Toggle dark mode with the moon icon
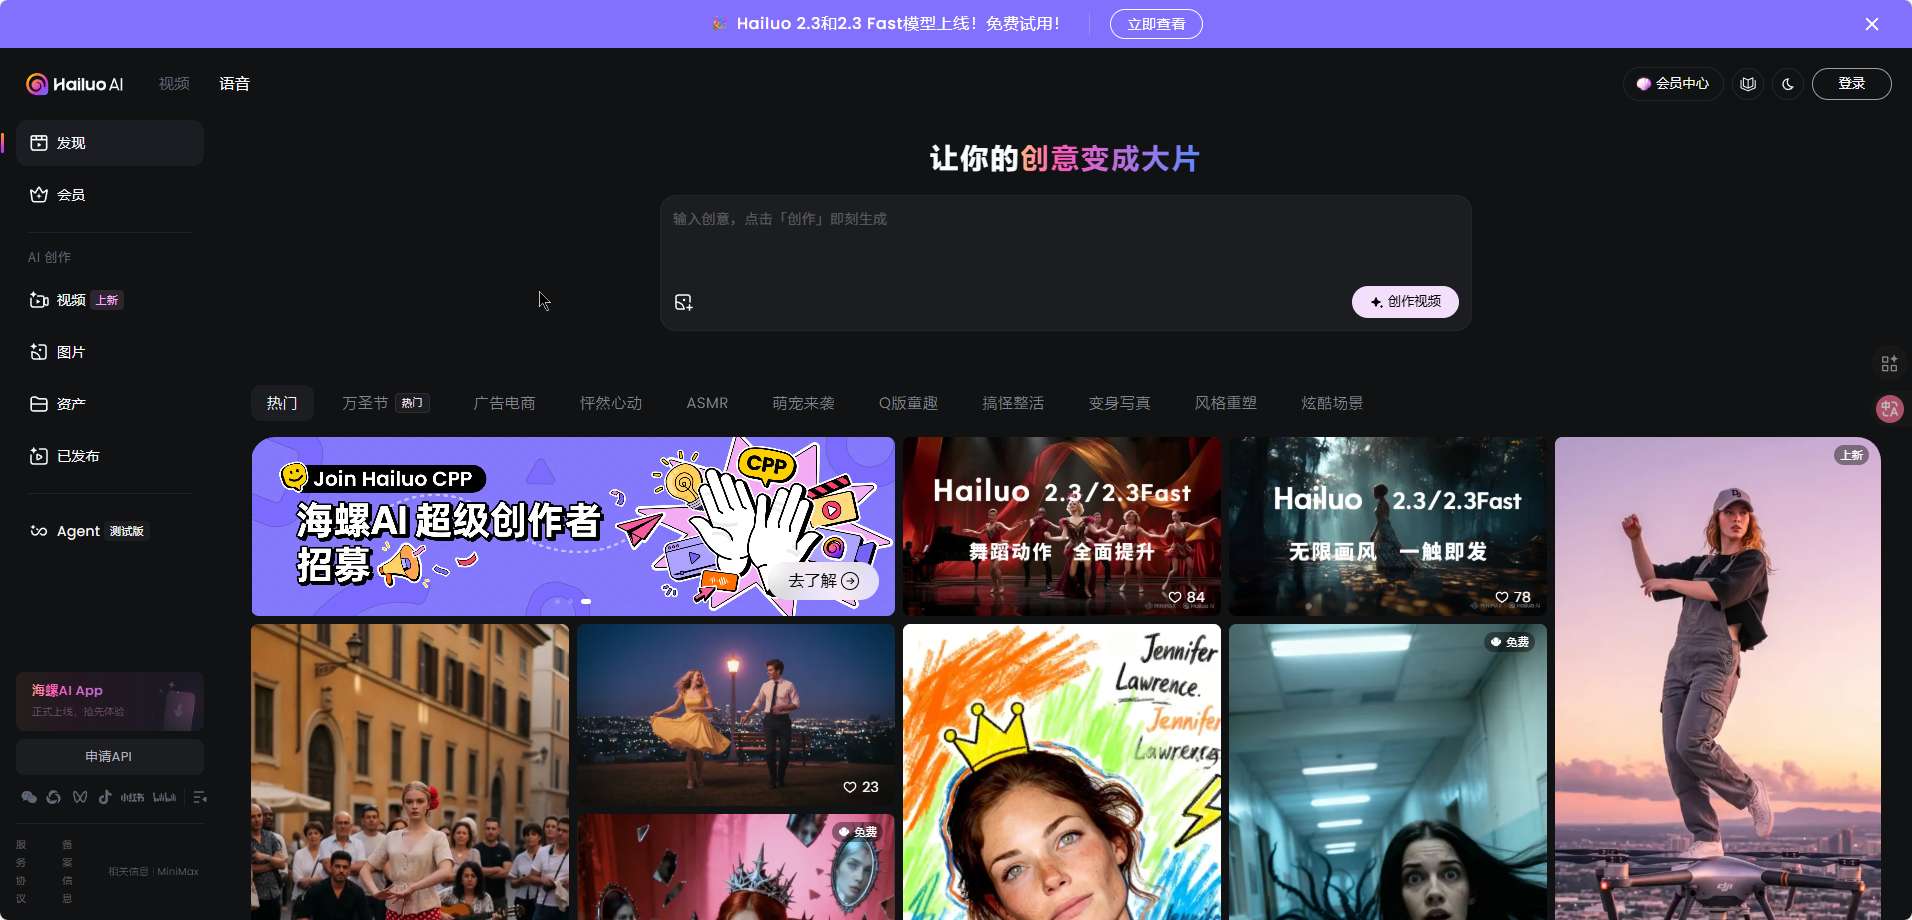This screenshot has width=1912, height=920. [x=1788, y=84]
